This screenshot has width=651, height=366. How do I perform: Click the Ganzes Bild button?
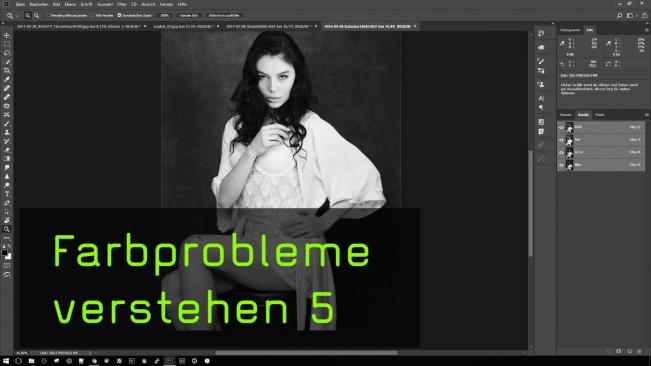[x=189, y=15]
